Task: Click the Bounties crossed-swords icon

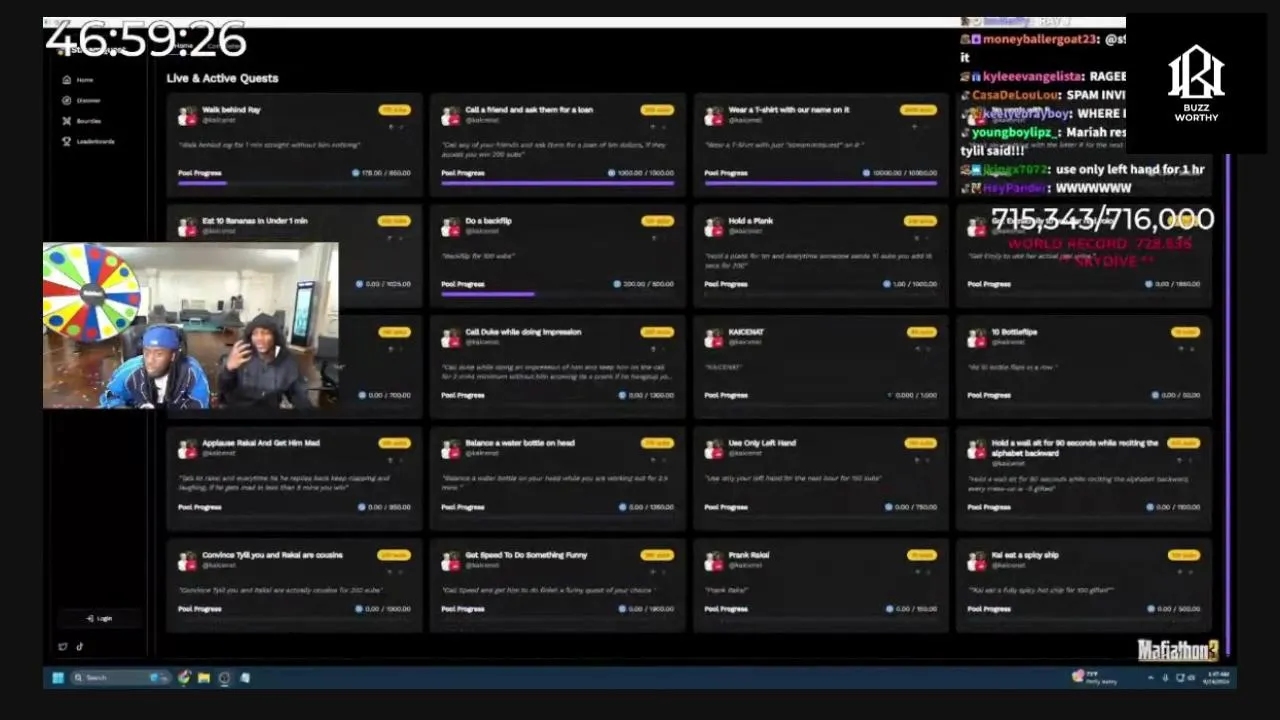Action: (x=67, y=121)
